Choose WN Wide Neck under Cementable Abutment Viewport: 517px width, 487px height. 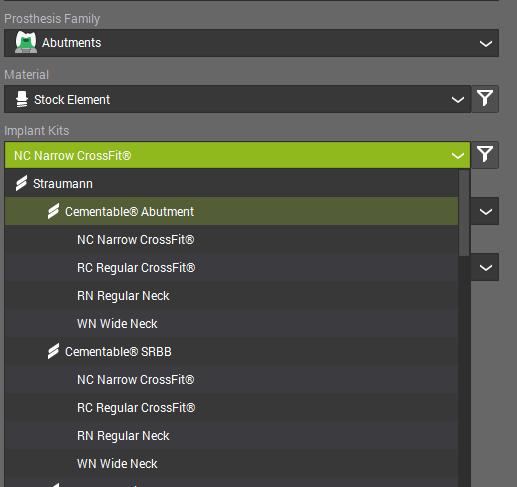(232, 324)
